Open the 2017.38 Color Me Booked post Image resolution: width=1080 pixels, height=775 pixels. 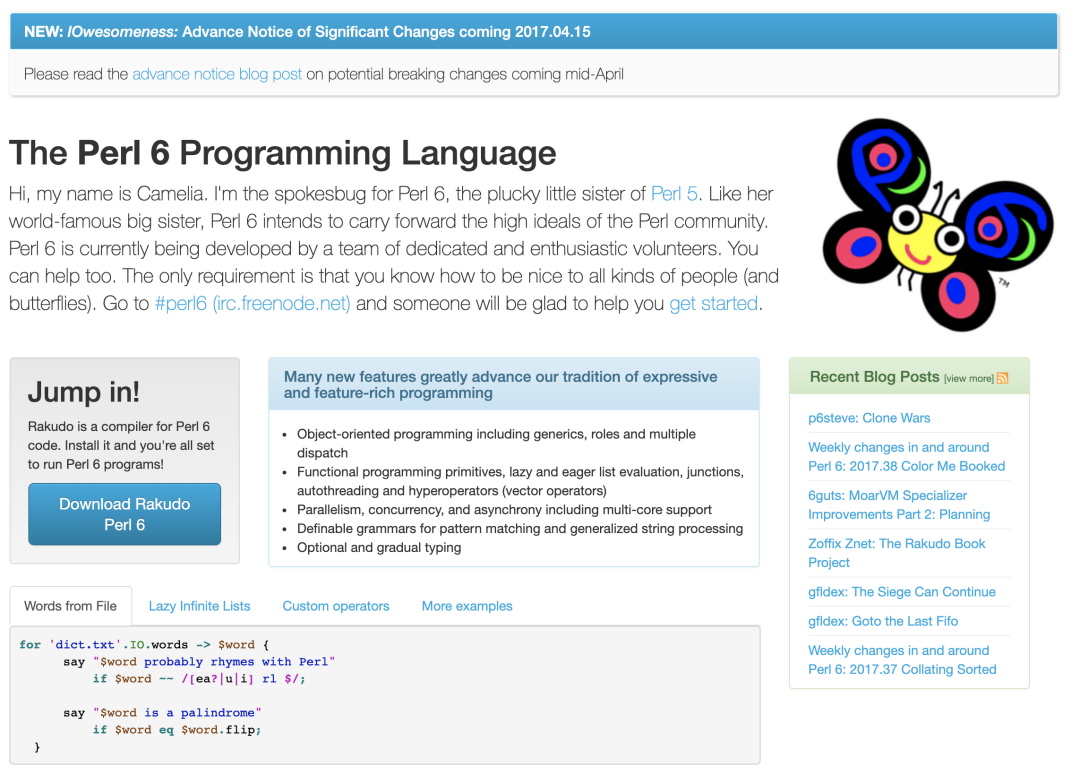tap(906, 457)
